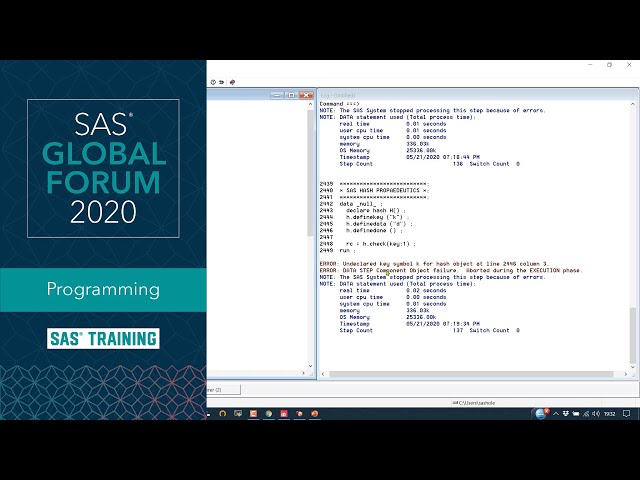Click the 19:32 system clock

(609, 413)
